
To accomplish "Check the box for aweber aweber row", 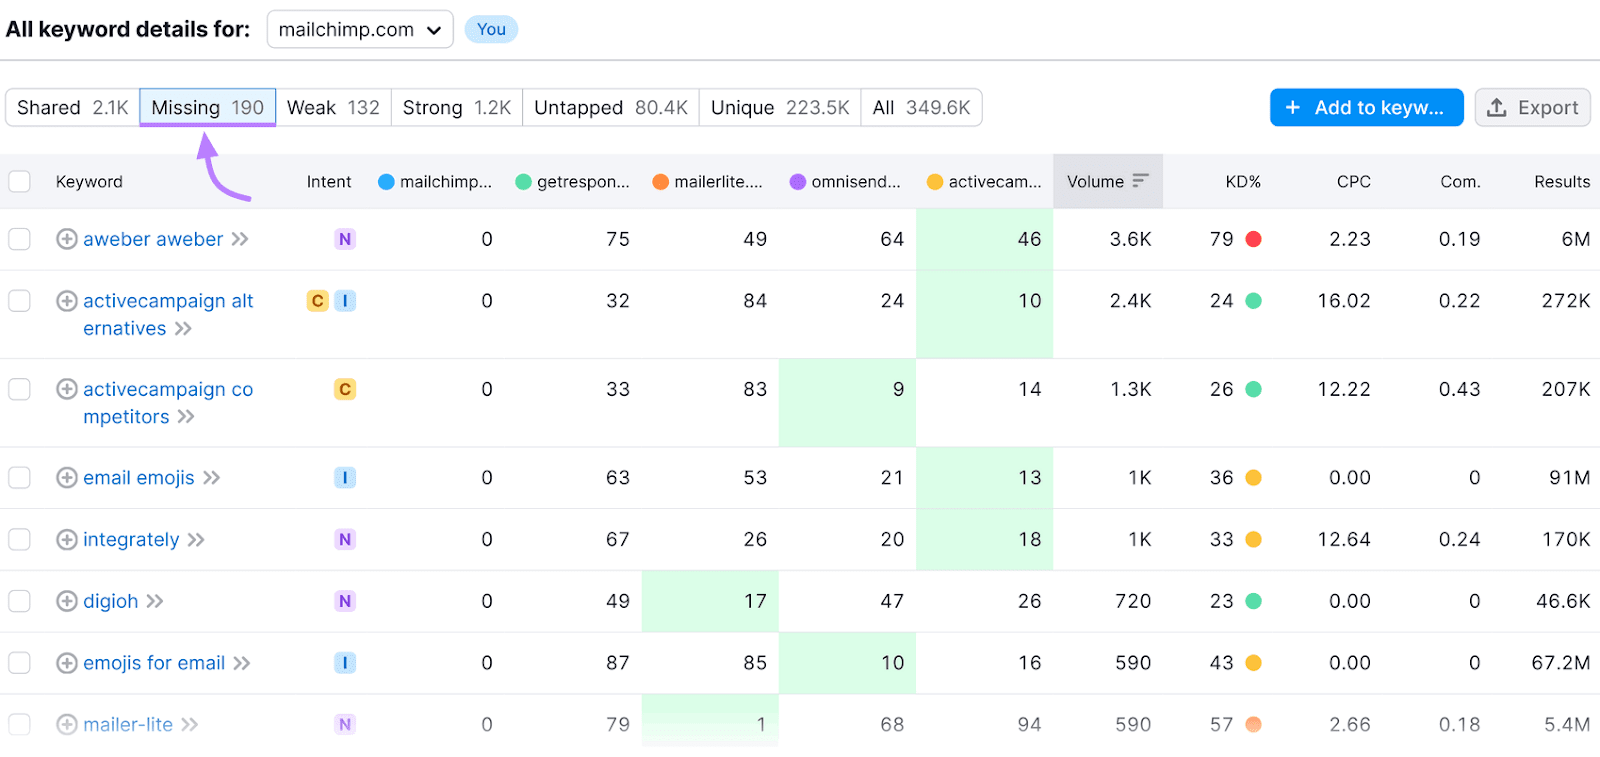I will click(x=20, y=239).
